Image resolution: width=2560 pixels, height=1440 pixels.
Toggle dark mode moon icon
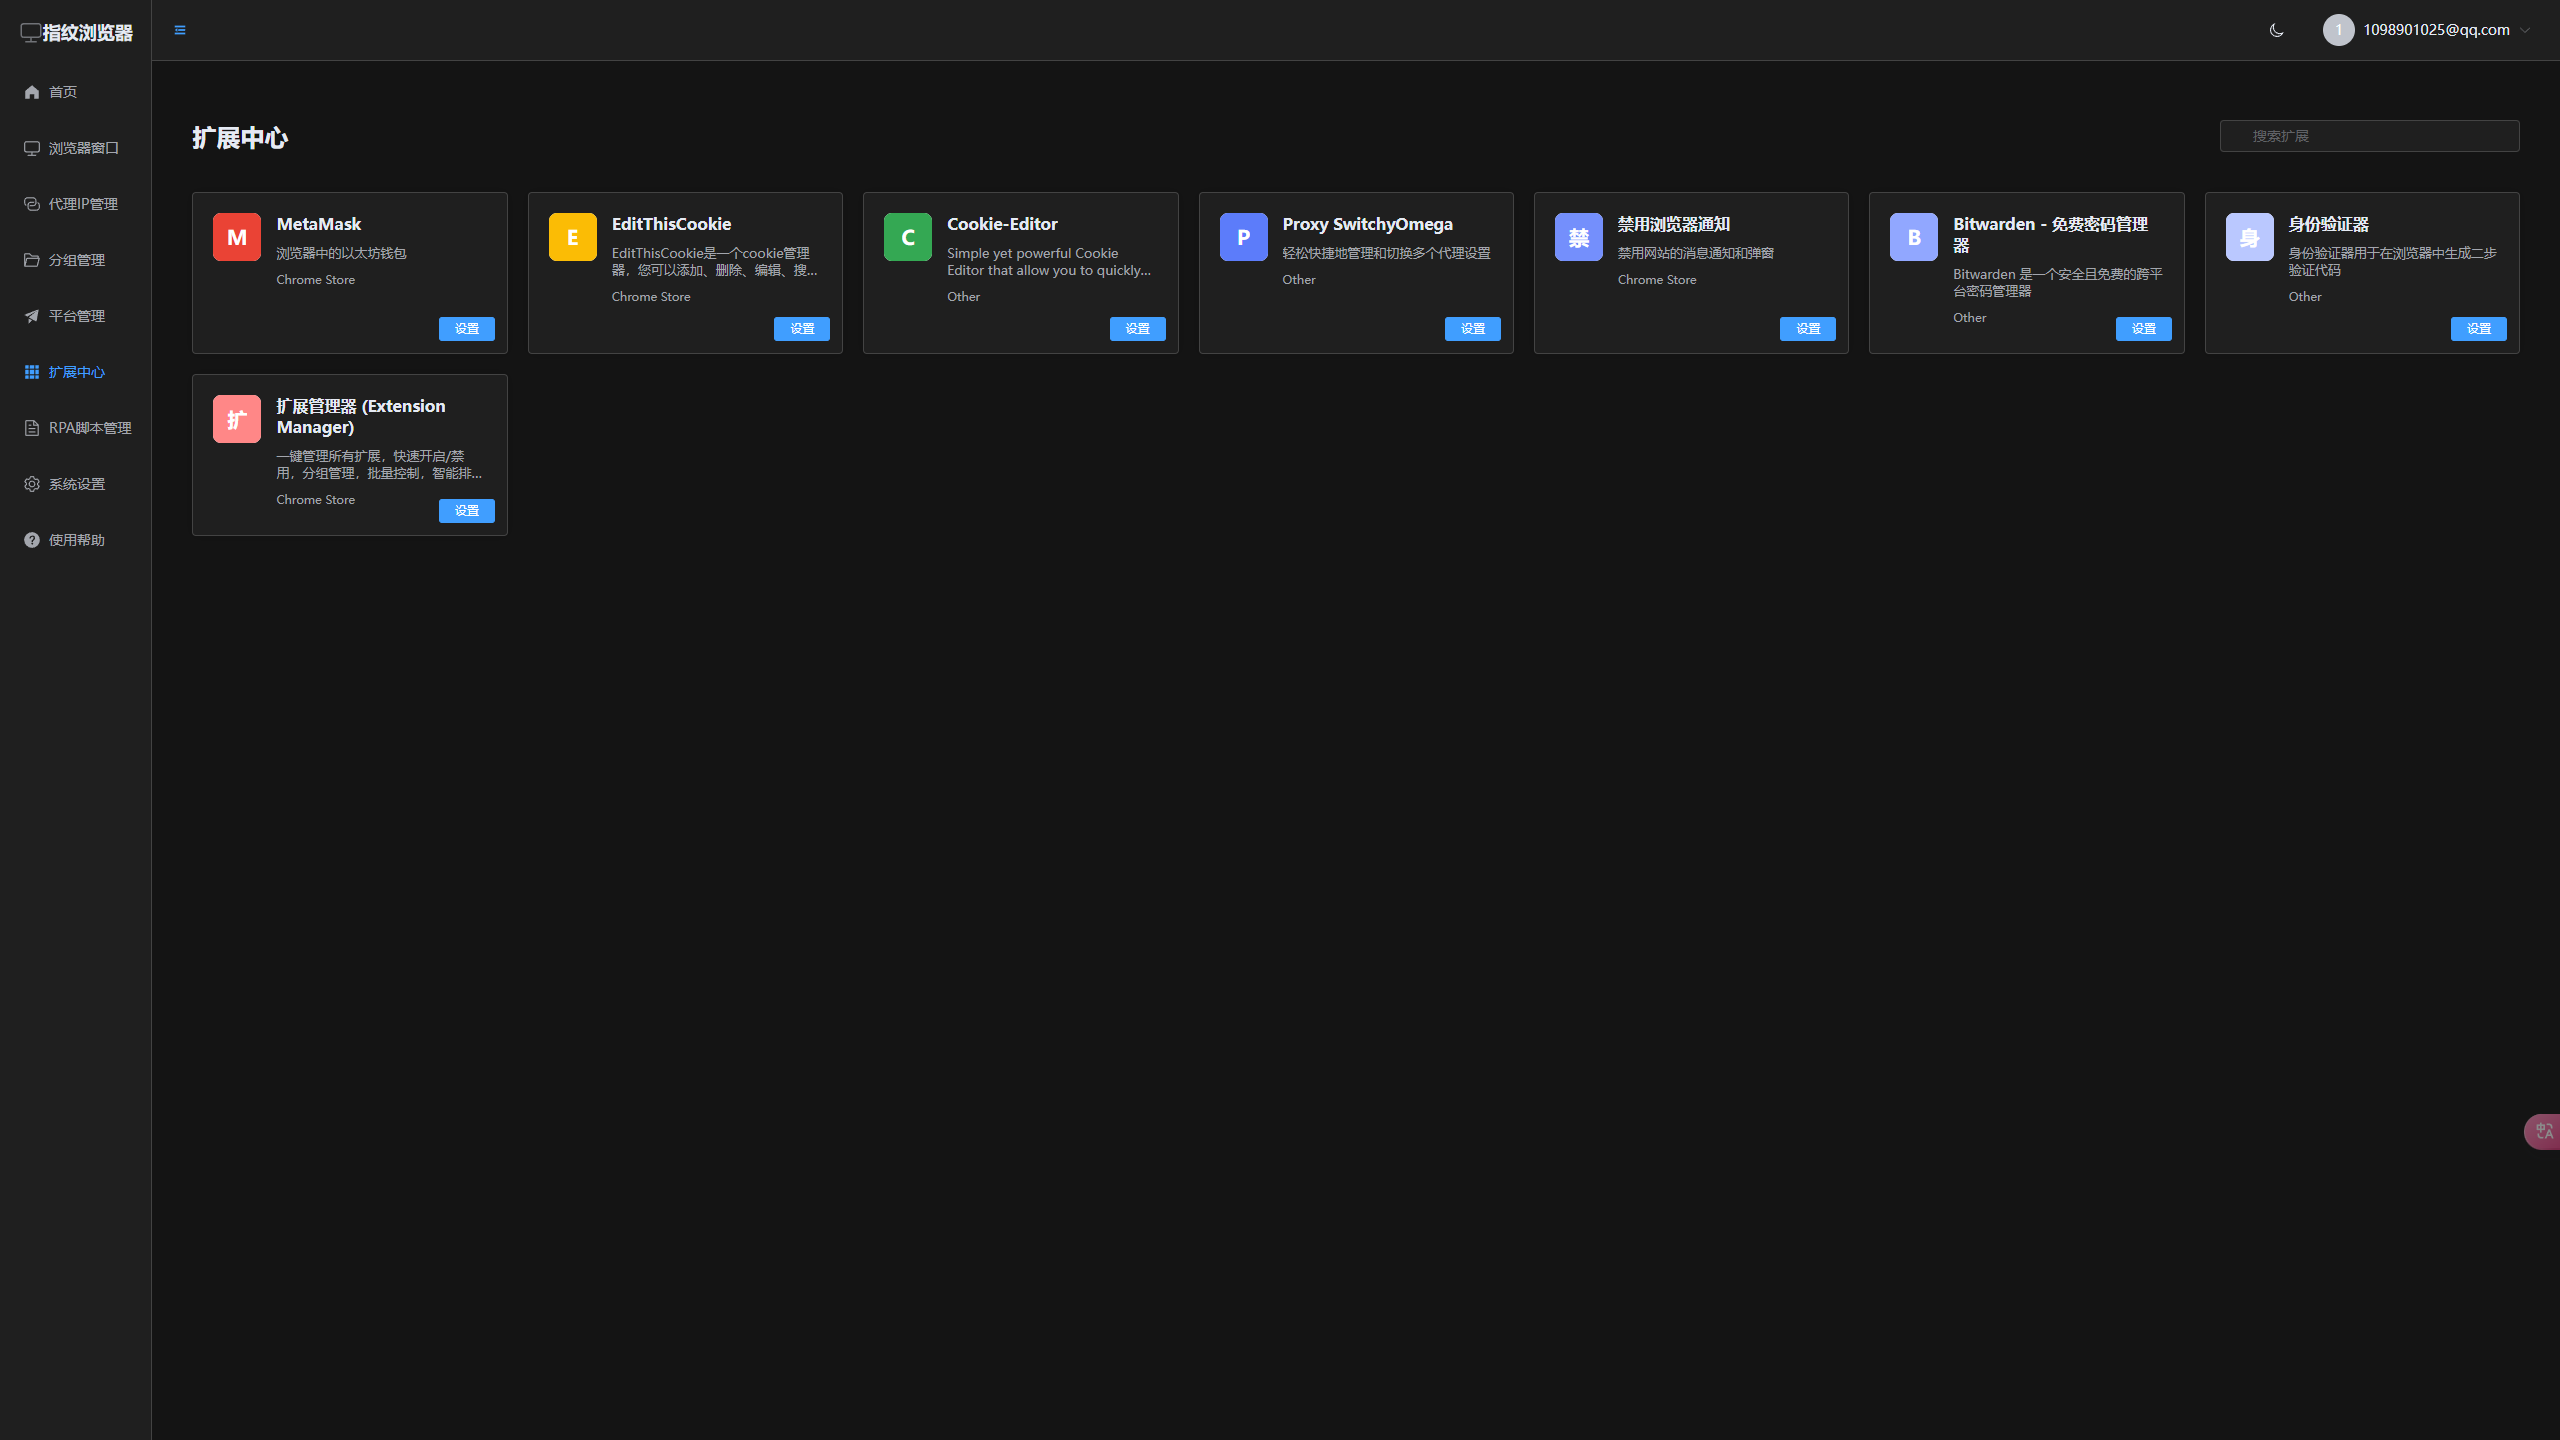[x=2276, y=30]
